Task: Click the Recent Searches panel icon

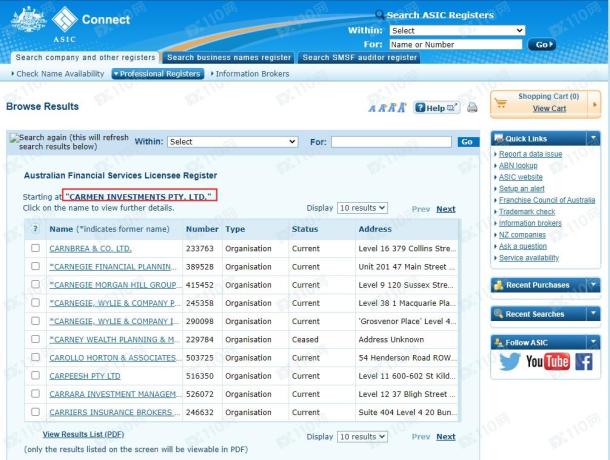Action: click(x=499, y=314)
